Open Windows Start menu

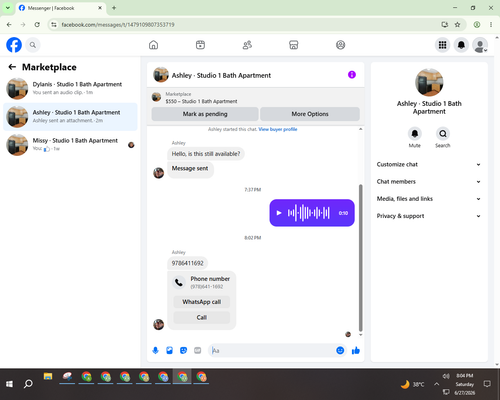pos(9,384)
